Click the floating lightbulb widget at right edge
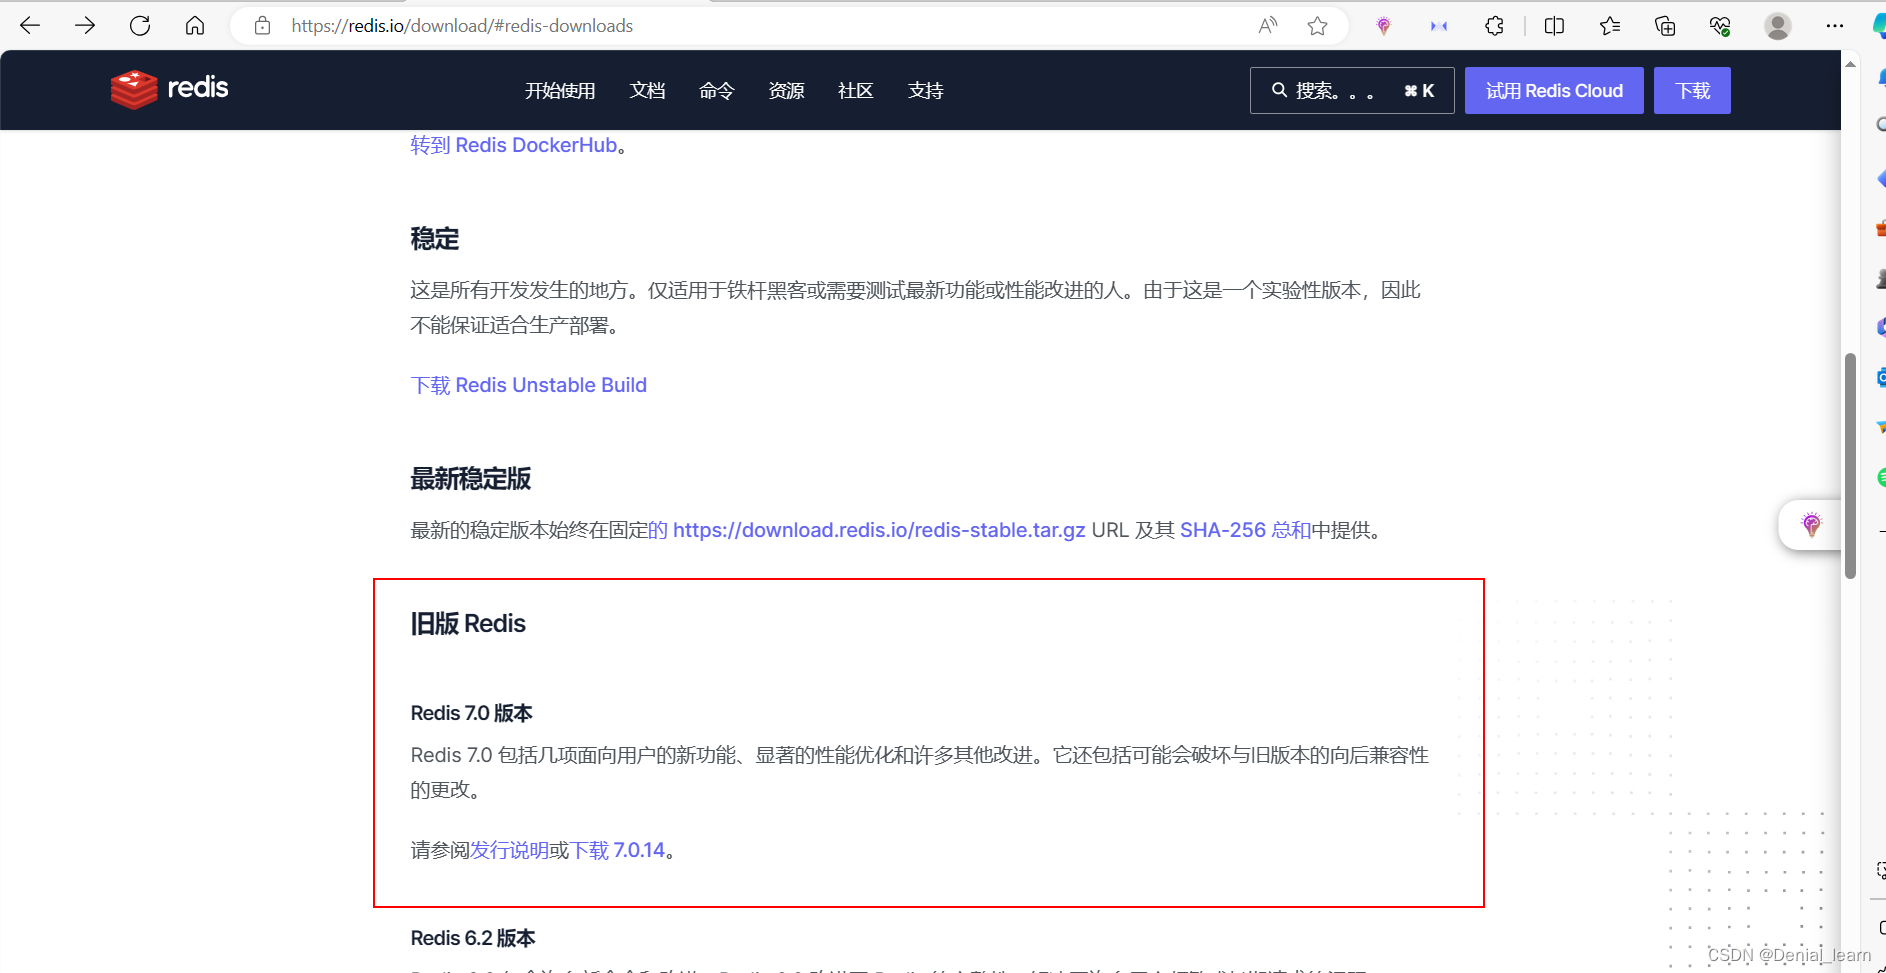The height and width of the screenshot is (973, 1886). click(1811, 524)
